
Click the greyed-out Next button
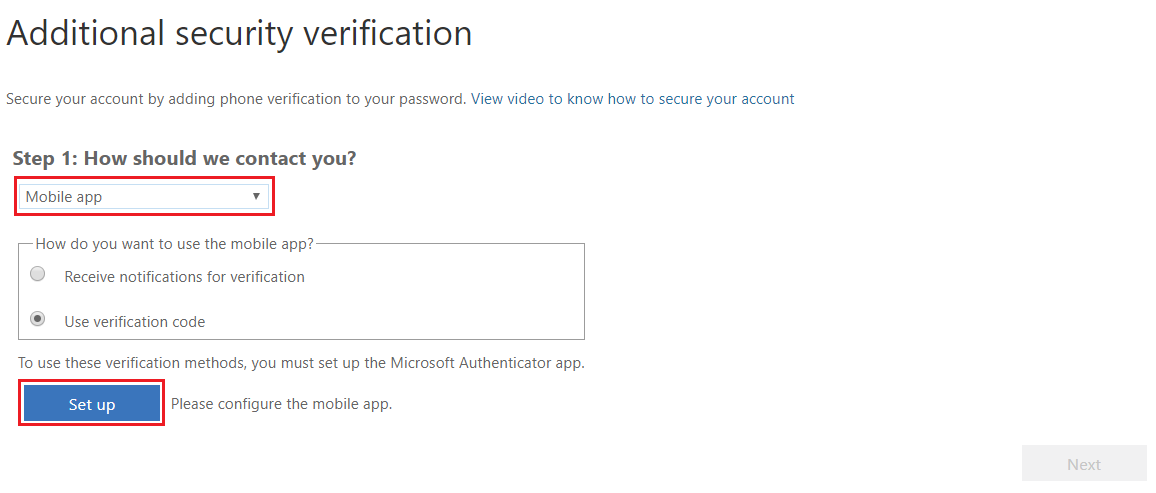(x=1083, y=464)
